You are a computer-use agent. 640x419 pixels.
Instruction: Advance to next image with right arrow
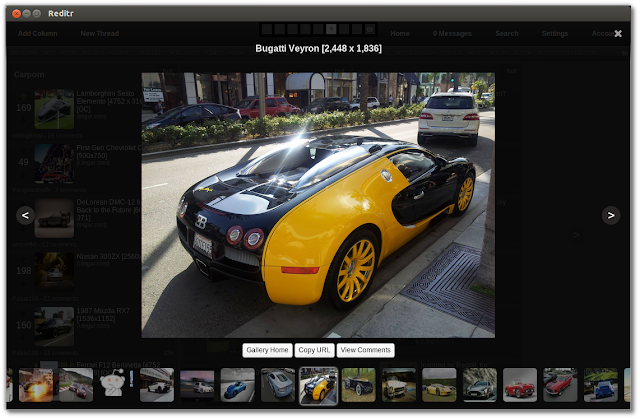tap(611, 215)
